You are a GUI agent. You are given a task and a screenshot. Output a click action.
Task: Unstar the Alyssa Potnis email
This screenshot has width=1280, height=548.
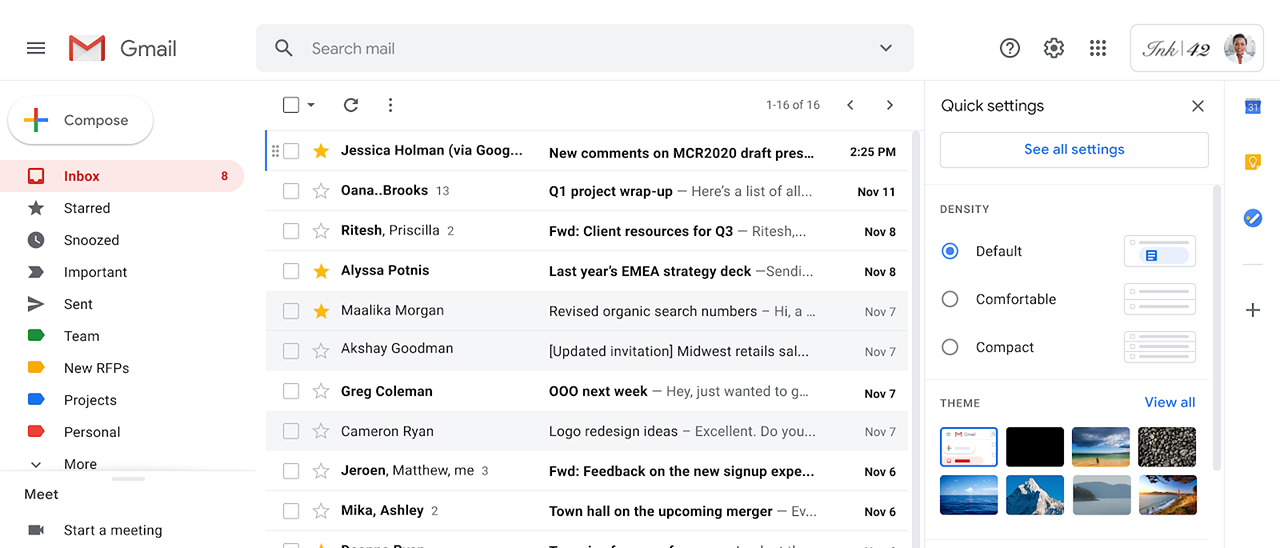pos(321,271)
